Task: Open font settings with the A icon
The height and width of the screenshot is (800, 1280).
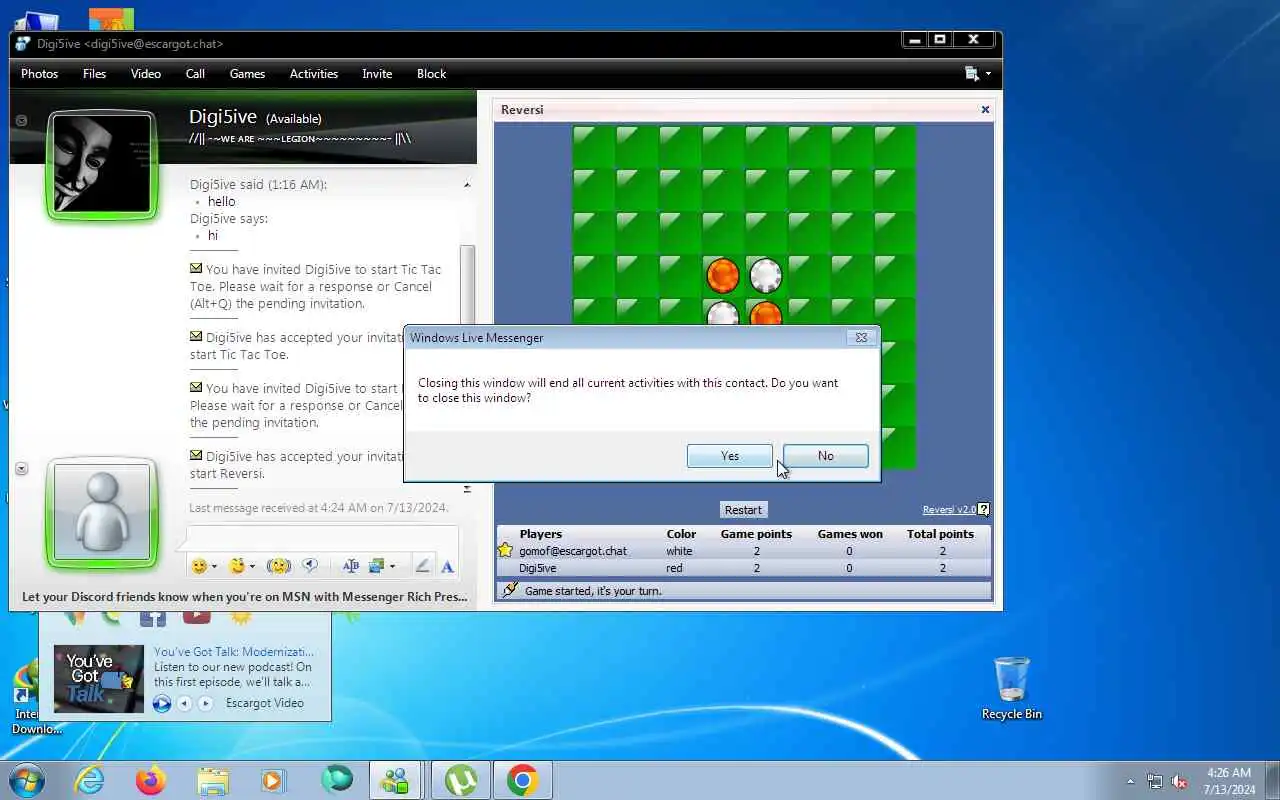Action: [447, 566]
